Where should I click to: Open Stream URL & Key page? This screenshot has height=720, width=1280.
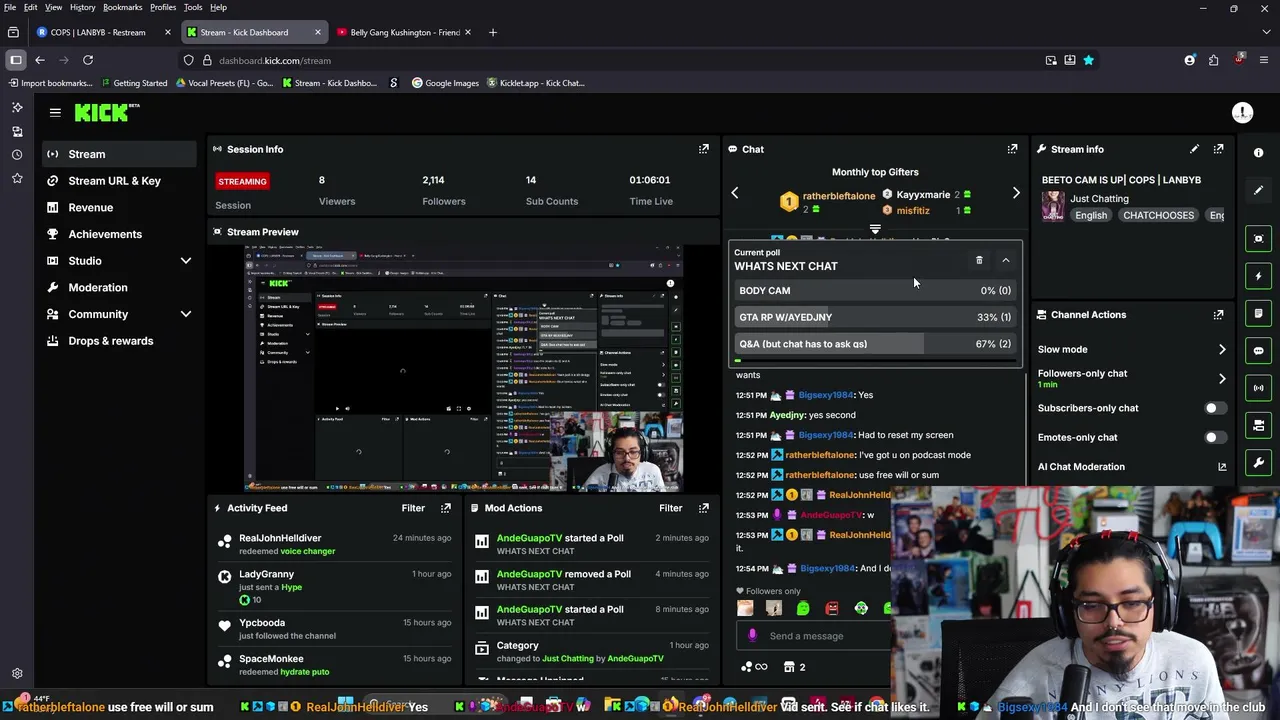[x=120, y=181]
